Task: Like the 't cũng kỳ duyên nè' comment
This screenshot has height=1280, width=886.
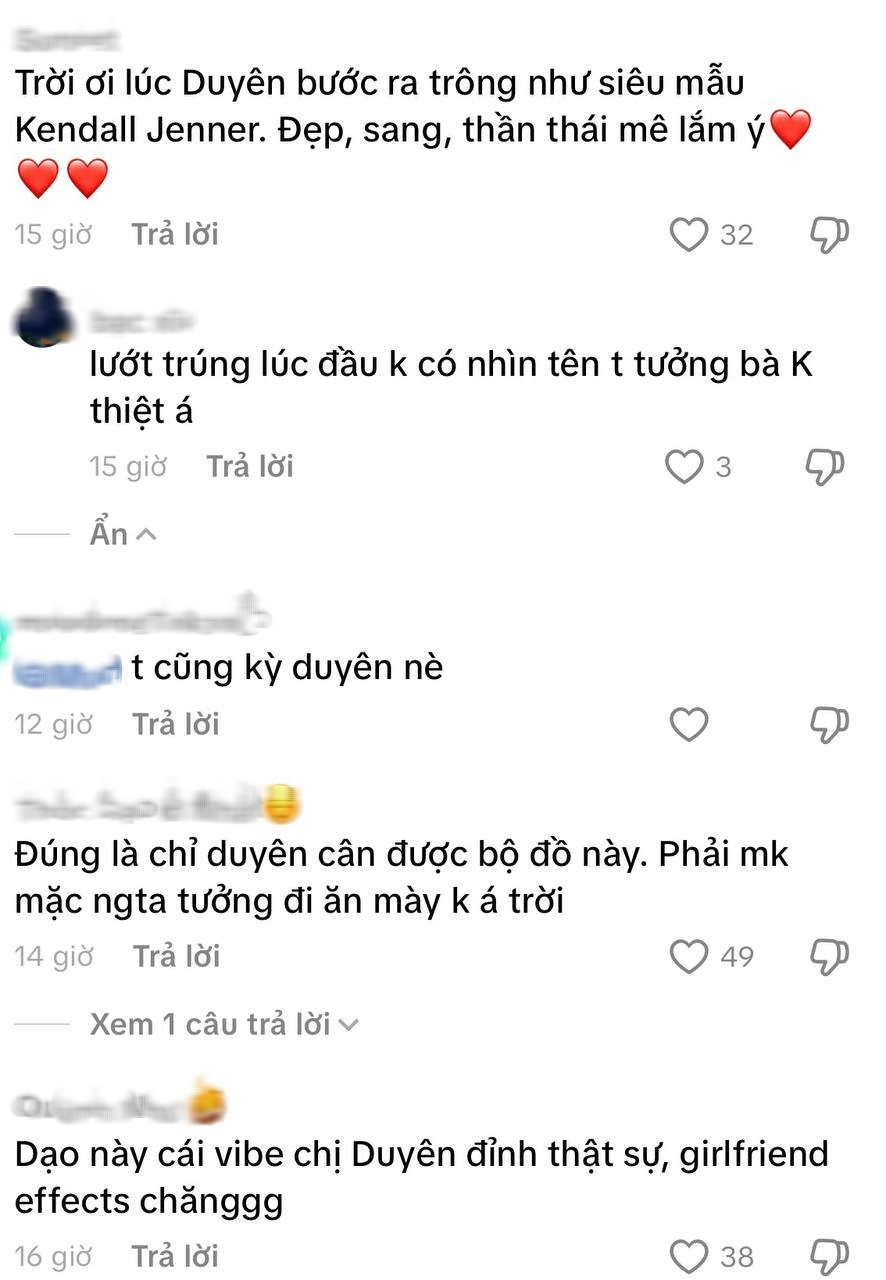Action: [688, 725]
